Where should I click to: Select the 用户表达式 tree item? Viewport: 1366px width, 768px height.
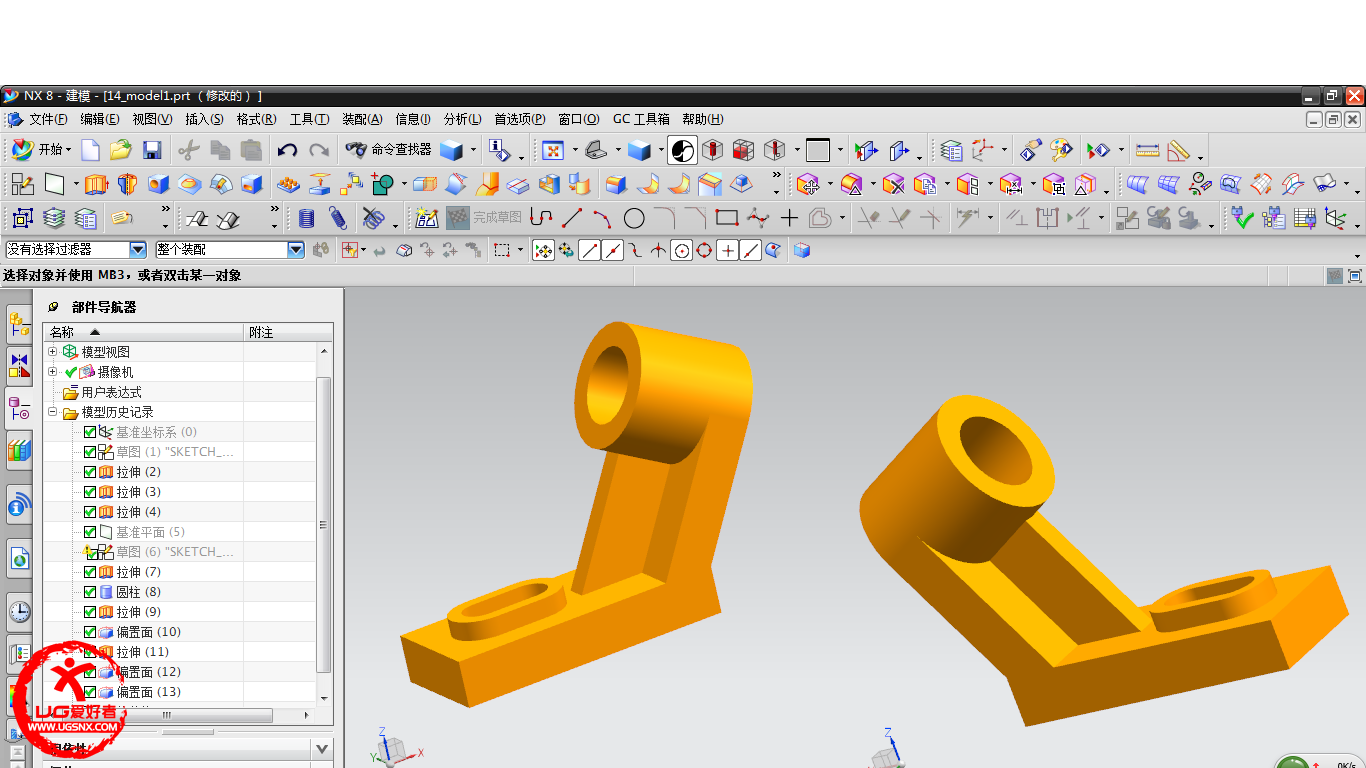pyautogui.click(x=111, y=392)
